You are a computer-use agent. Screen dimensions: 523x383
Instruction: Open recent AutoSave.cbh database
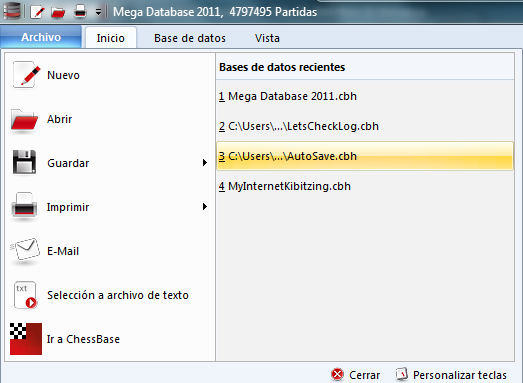point(365,156)
